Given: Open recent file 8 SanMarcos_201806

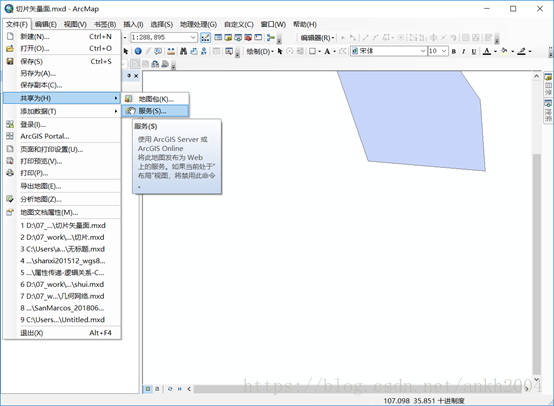Looking at the screenshot, I should coord(61,308).
